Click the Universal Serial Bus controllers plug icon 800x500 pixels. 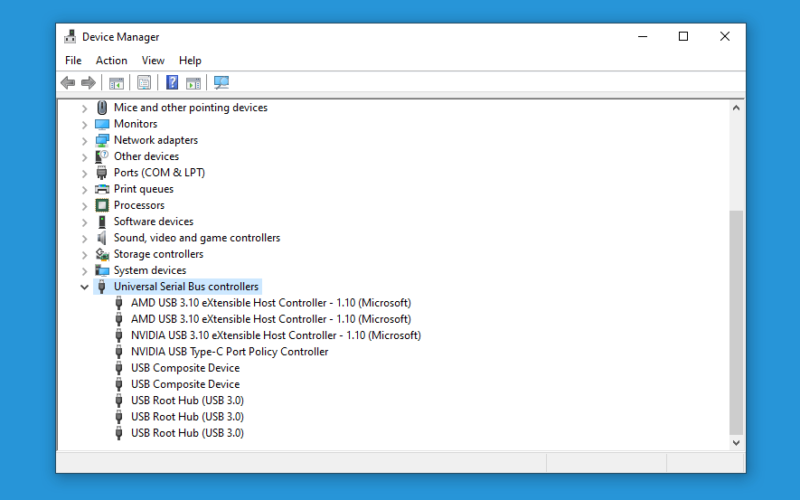click(x=102, y=287)
